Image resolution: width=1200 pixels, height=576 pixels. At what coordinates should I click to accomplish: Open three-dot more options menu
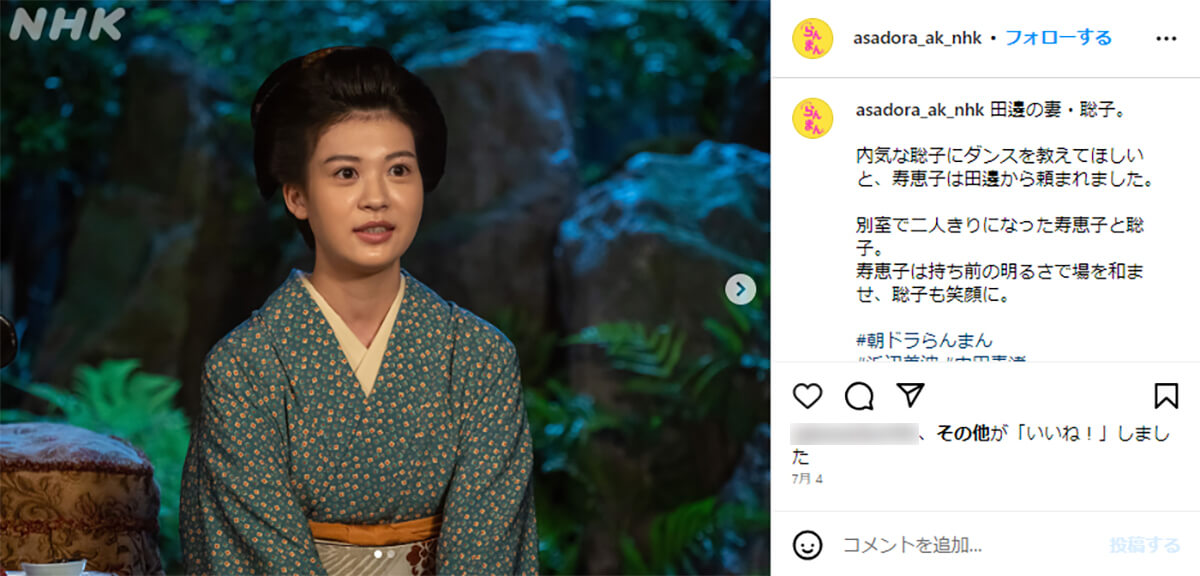1166,38
